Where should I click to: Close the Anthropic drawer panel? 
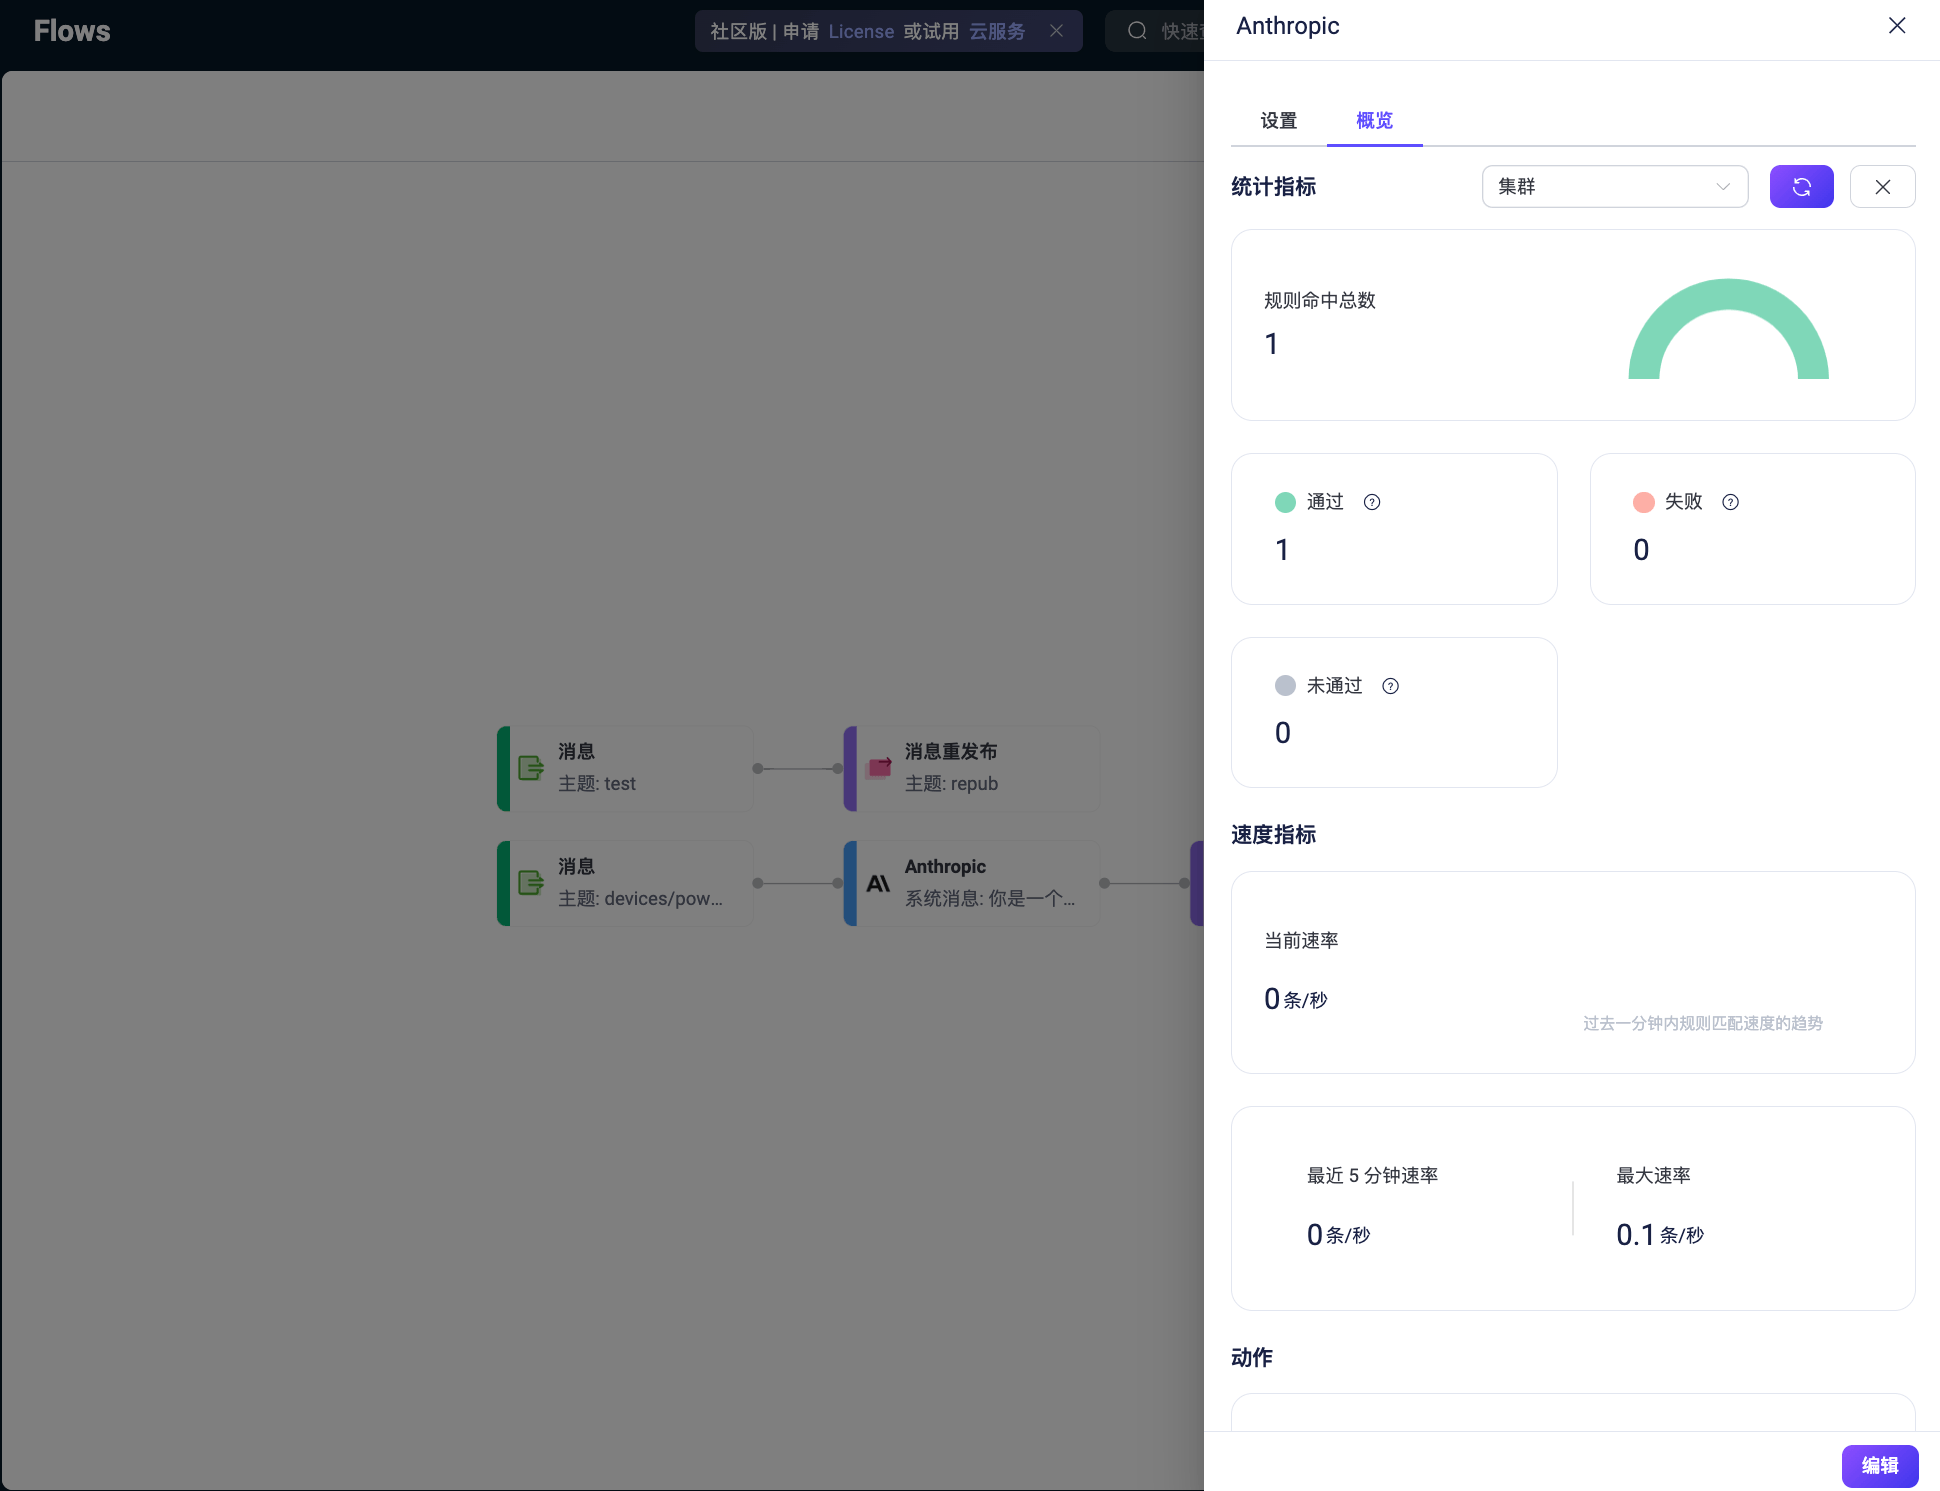(1896, 26)
